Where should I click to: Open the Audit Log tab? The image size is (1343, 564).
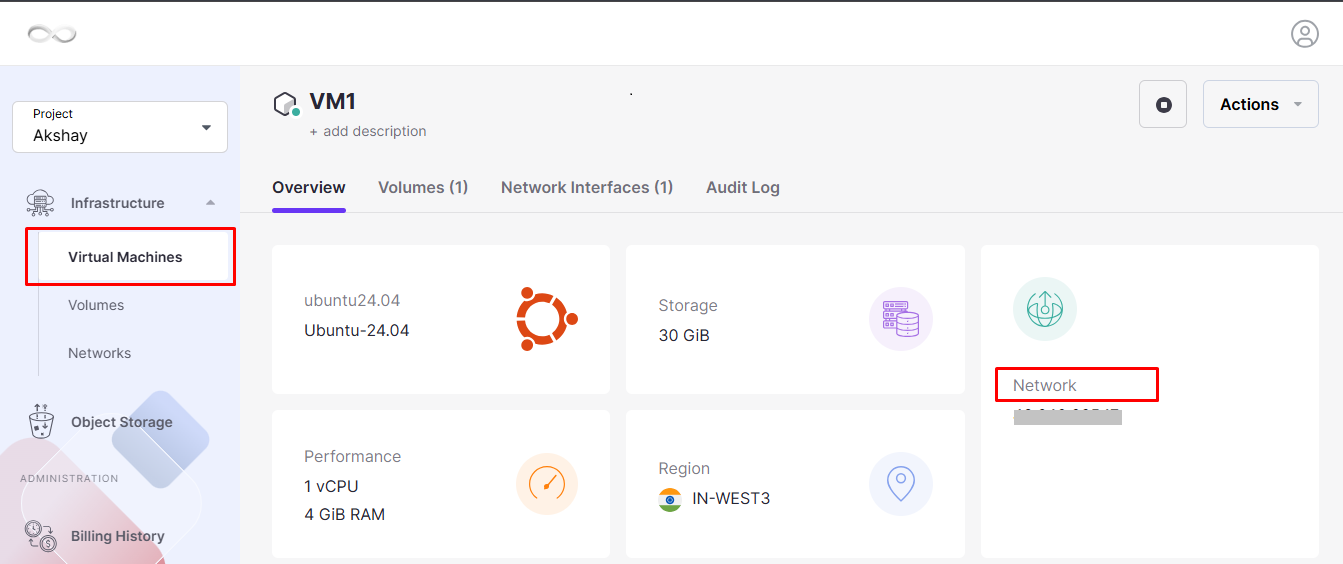pyautogui.click(x=743, y=187)
